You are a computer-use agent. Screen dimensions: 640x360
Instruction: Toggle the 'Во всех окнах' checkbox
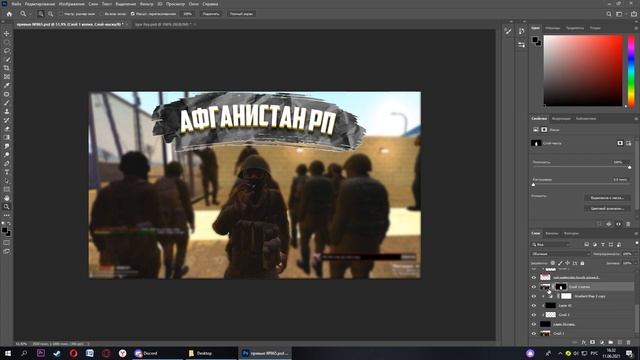pos(102,14)
